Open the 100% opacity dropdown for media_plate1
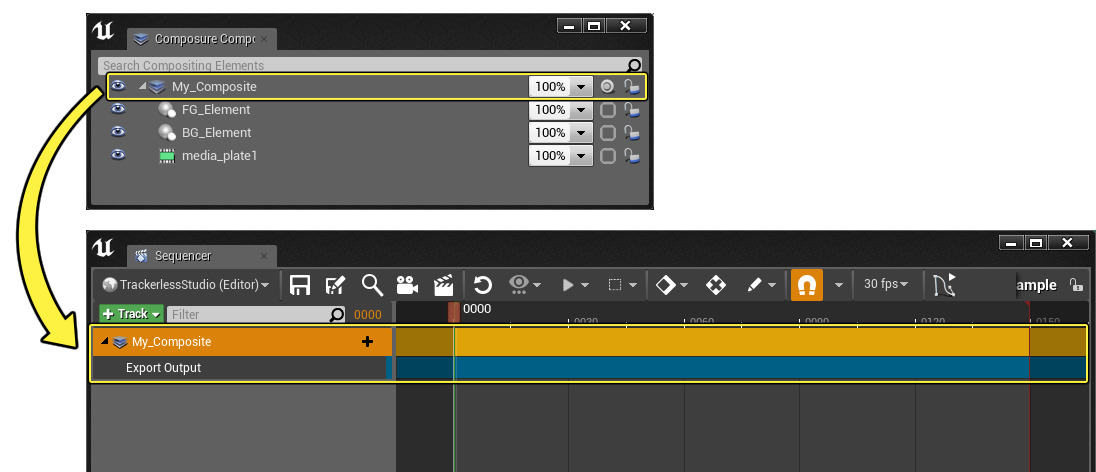Screen dimensions: 1096x472 tap(581, 156)
